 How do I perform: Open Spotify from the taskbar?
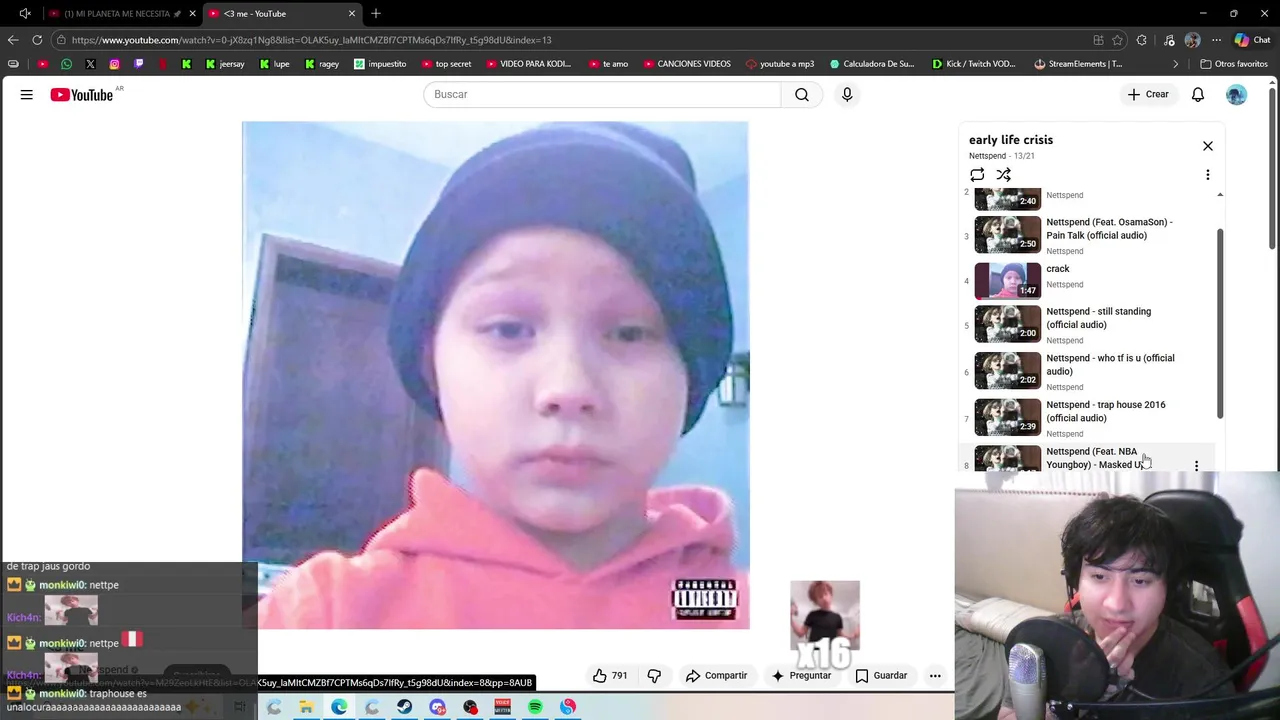[x=535, y=707]
